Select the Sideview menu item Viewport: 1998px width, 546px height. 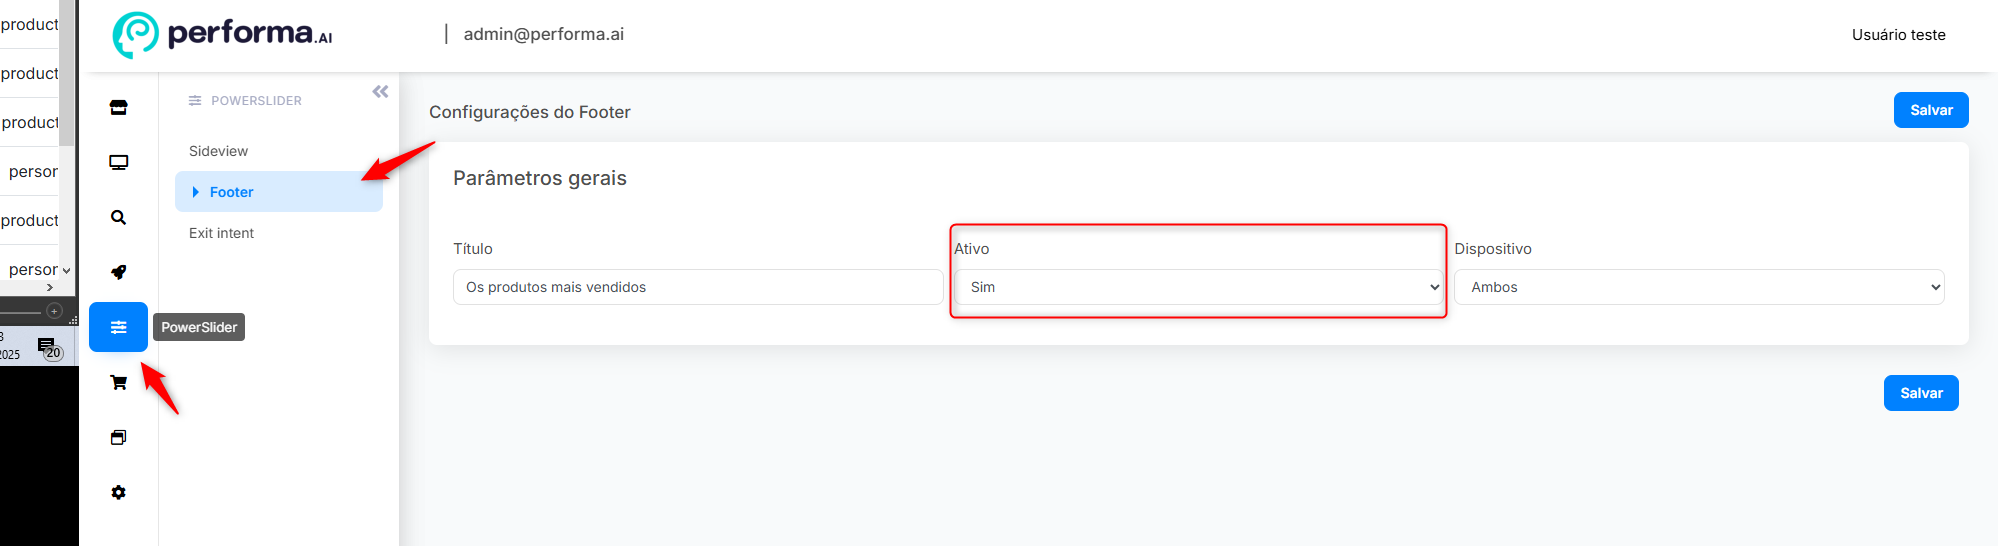(x=218, y=151)
